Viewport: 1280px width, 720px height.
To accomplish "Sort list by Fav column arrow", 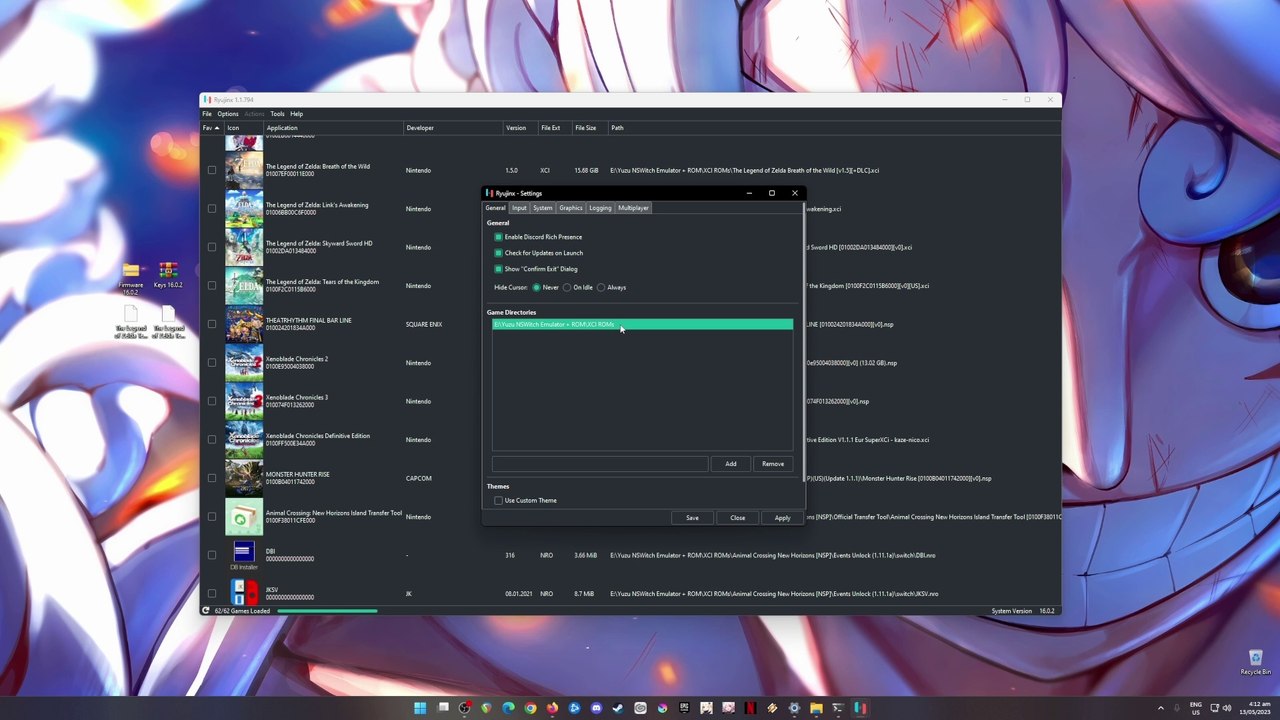I will (217, 128).
